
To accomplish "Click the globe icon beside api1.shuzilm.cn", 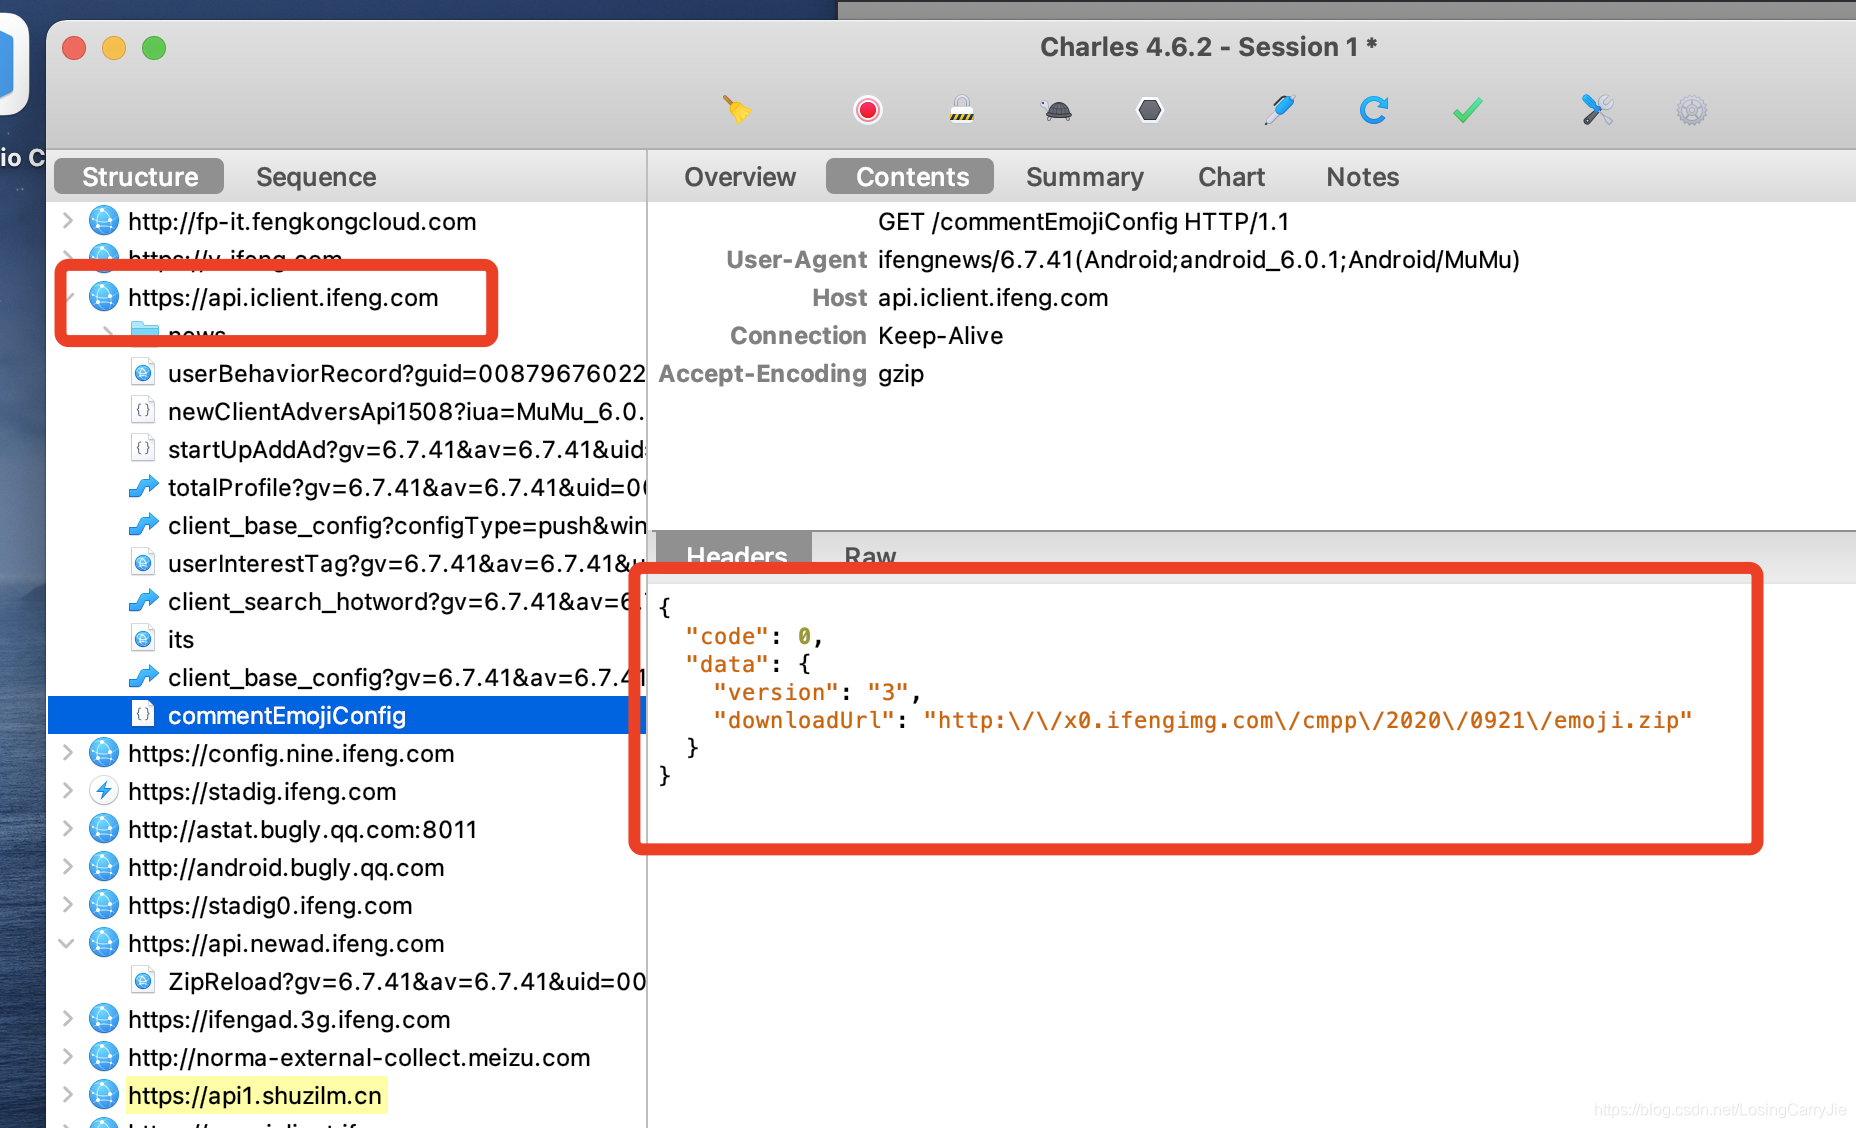I will point(104,1095).
